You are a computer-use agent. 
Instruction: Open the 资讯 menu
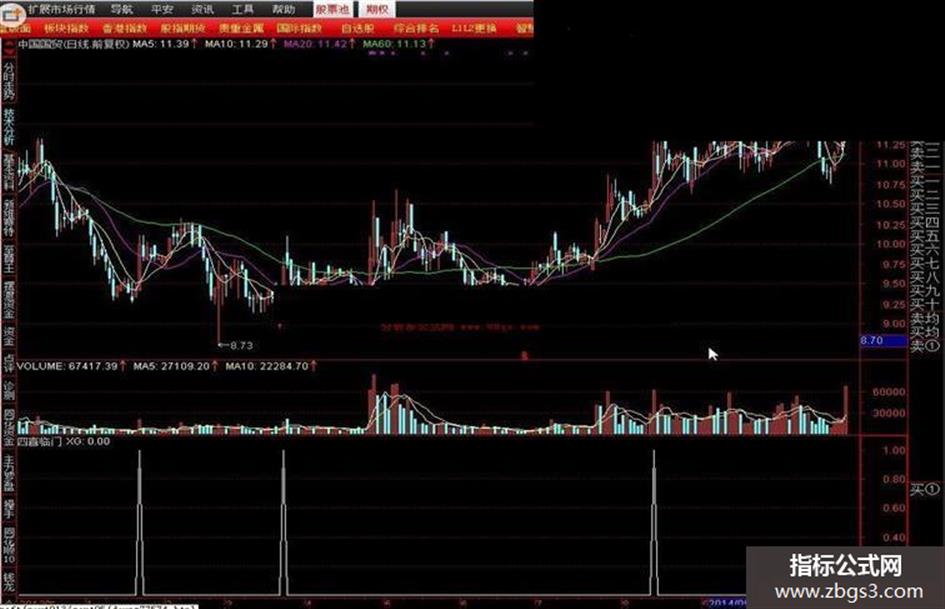202,9
